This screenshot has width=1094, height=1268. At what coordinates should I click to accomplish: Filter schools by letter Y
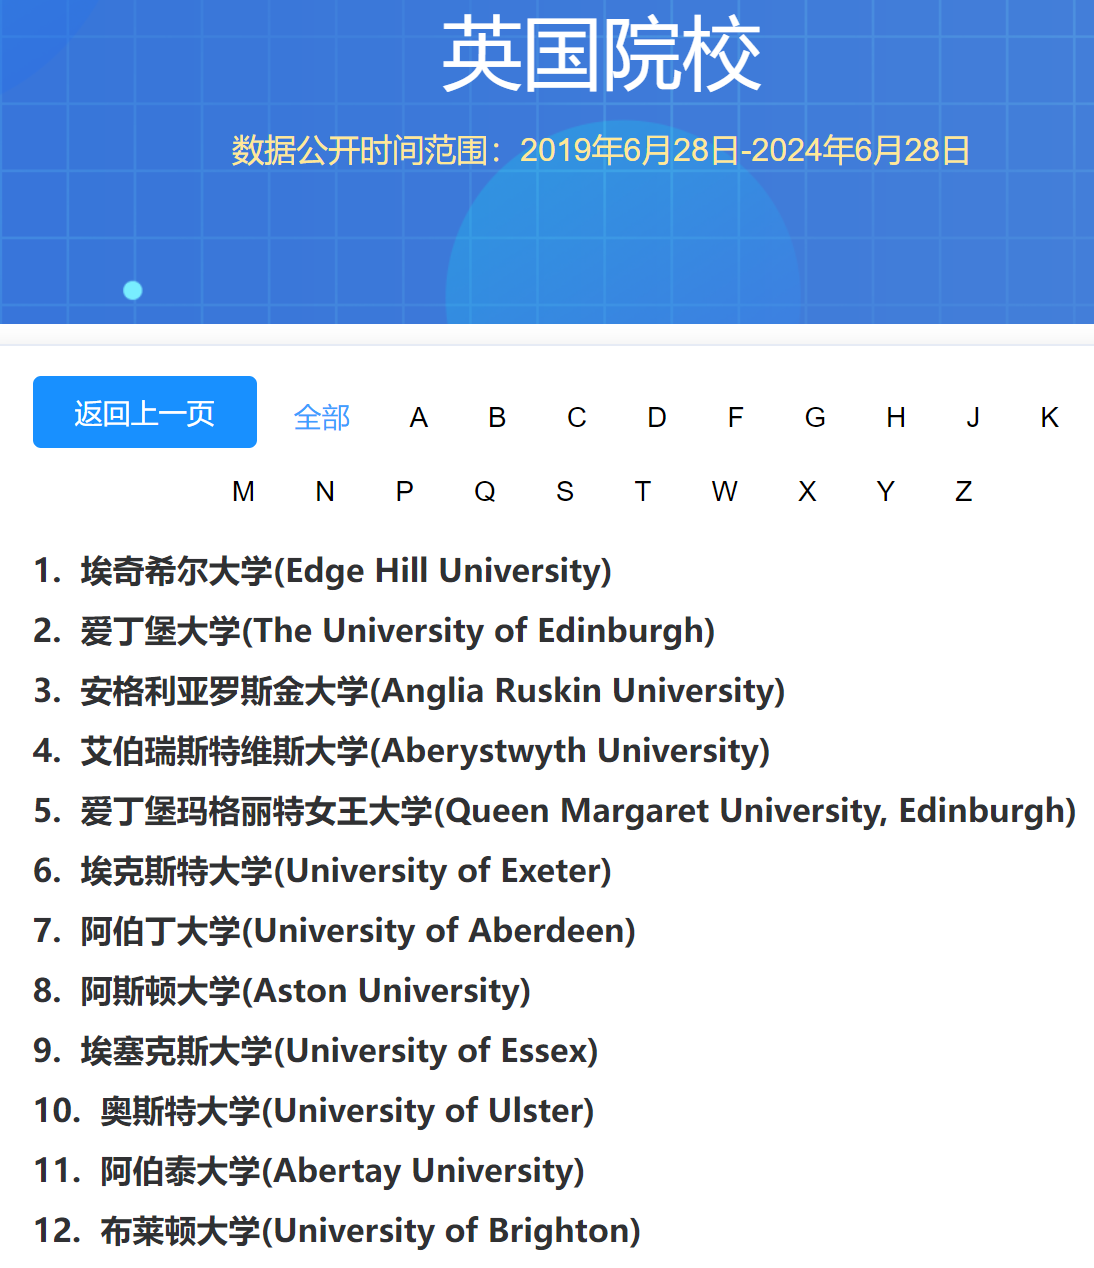tap(885, 491)
